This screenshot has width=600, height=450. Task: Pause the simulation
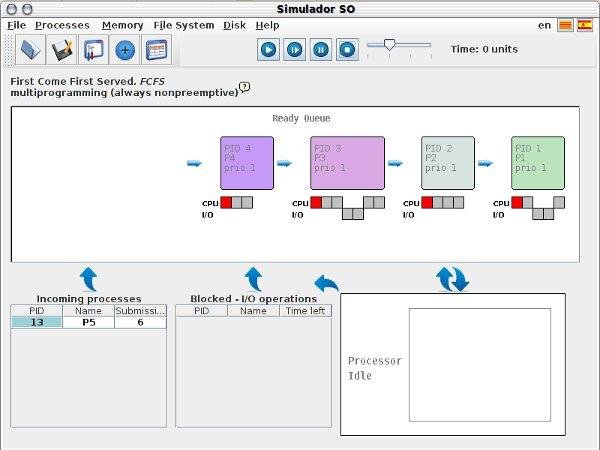tap(321, 49)
